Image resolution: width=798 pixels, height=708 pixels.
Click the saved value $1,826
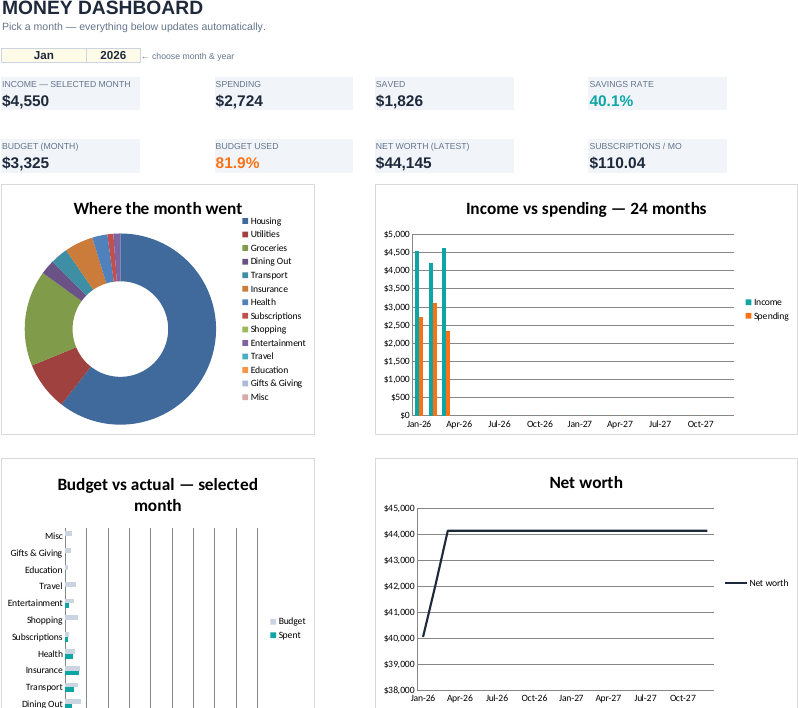tap(399, 101)
